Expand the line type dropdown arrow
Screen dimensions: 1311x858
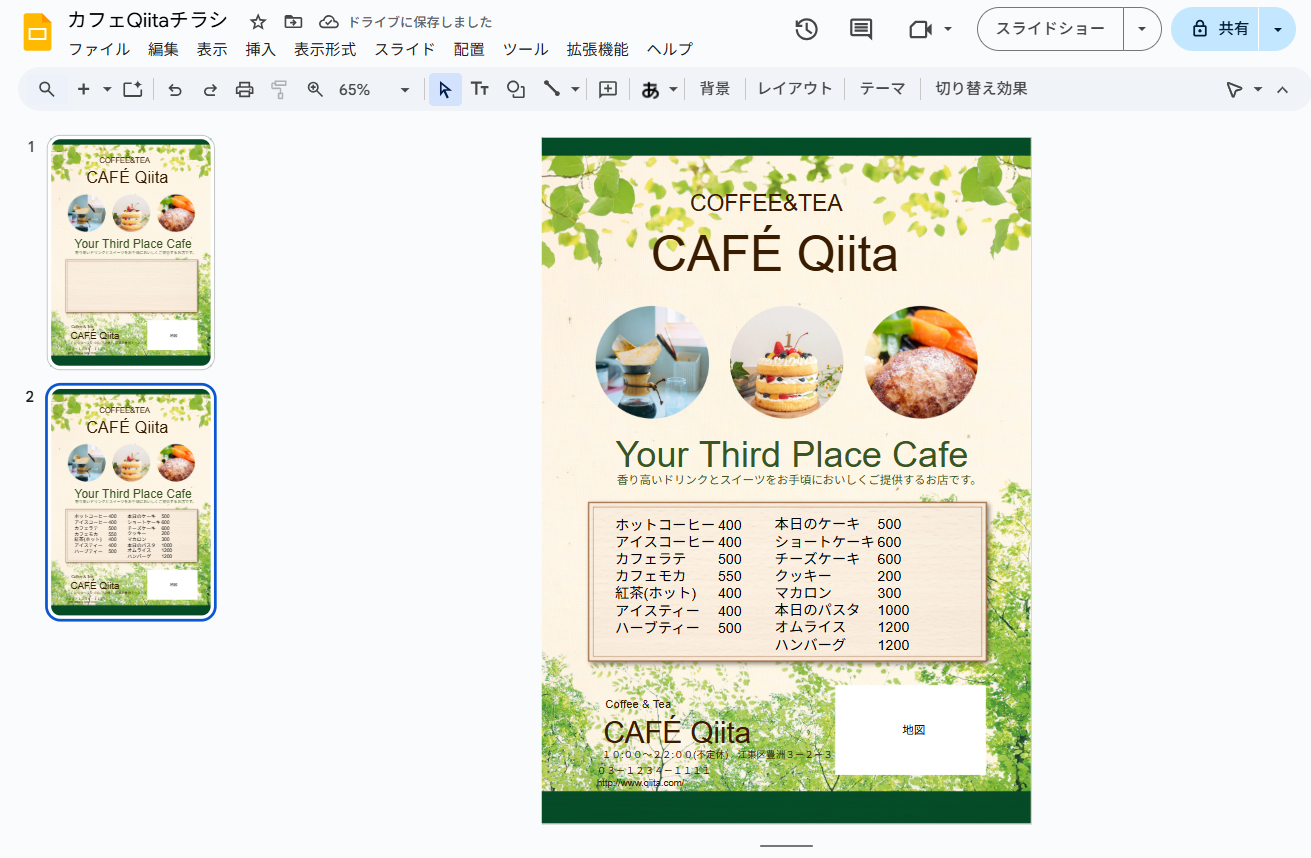pyautogui.click(x=575, y=89)
